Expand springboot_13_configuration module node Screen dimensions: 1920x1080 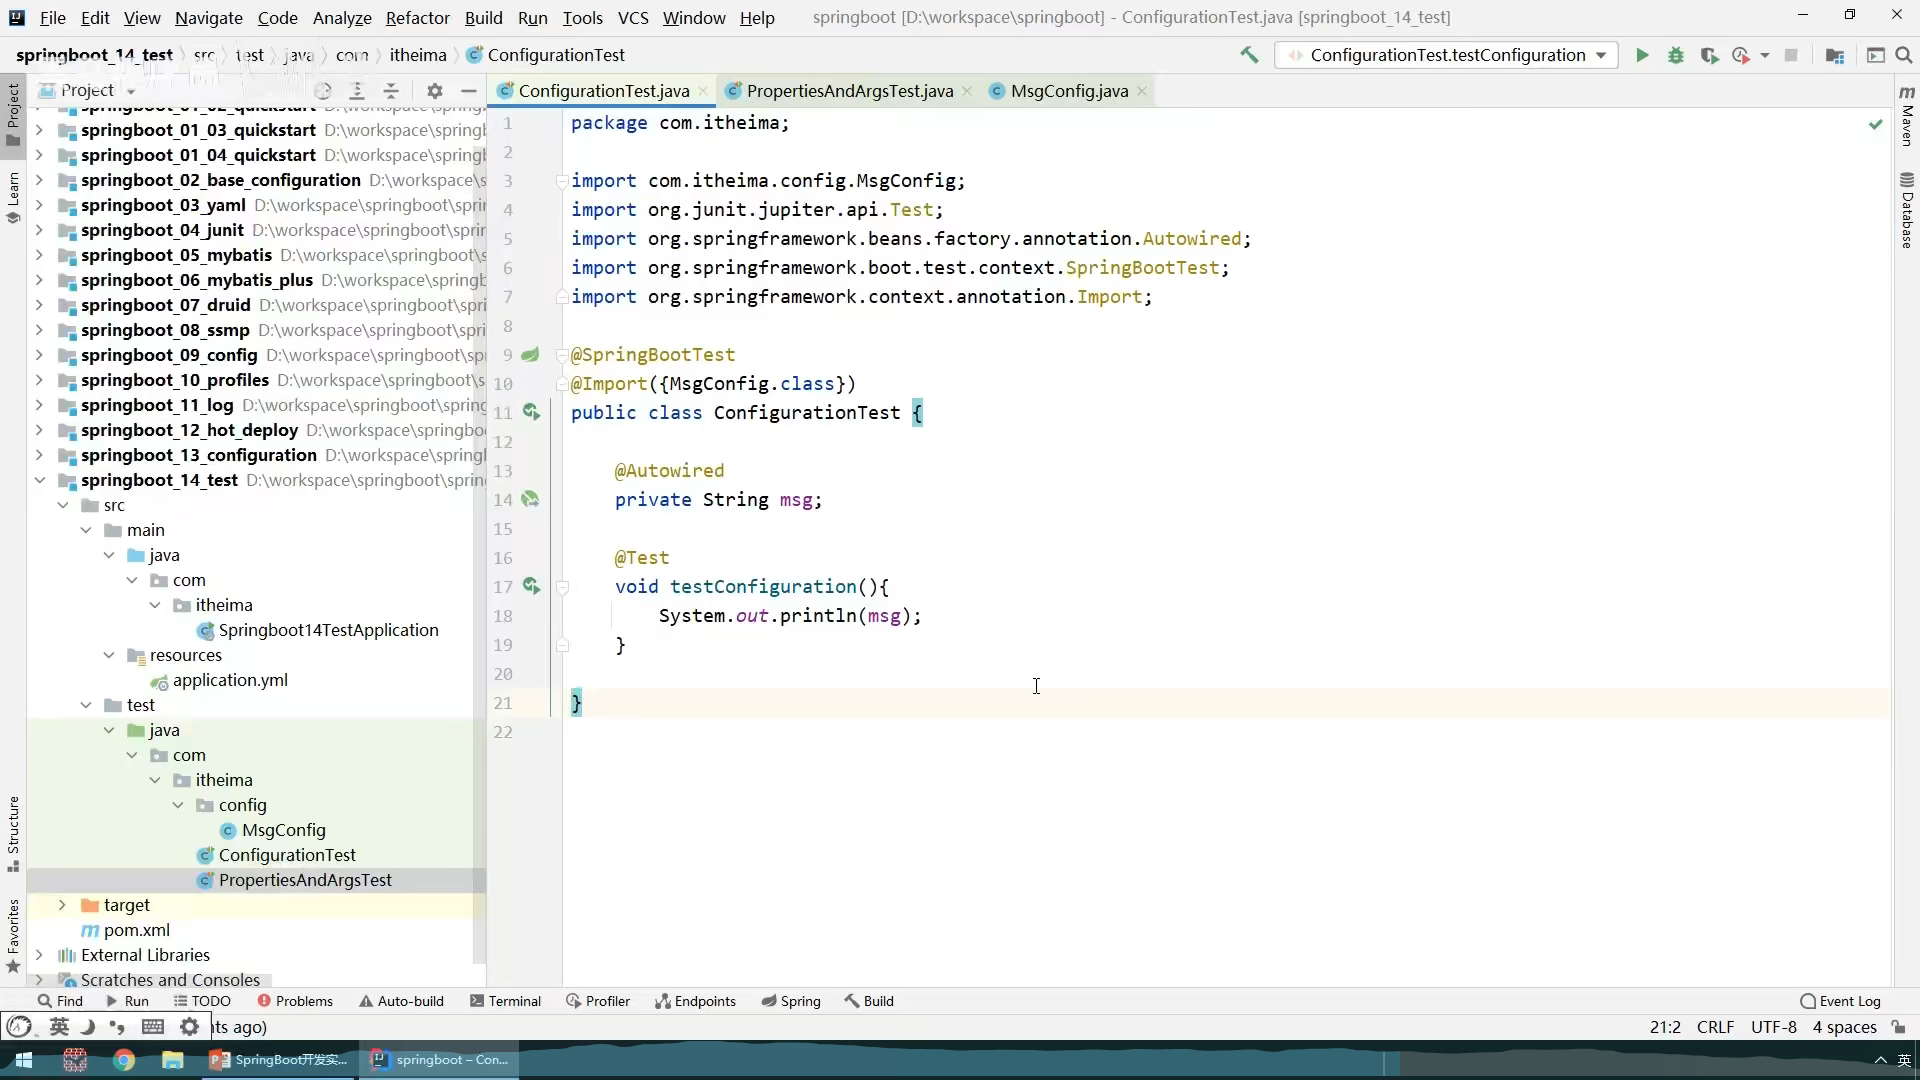[x=39, y=455]
